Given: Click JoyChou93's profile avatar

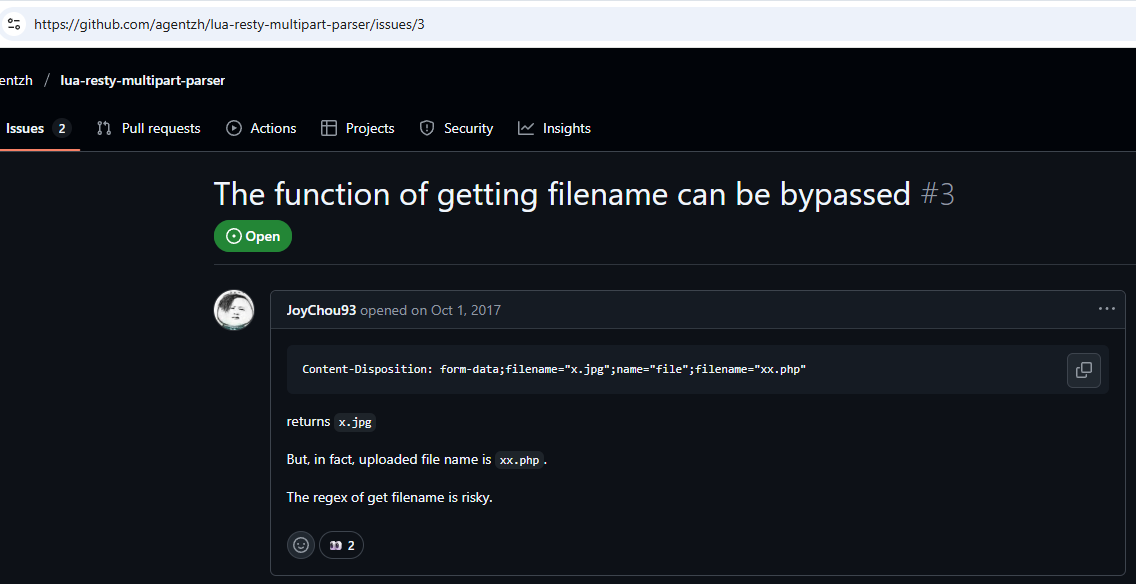Looking at the screenshot, I should pos(234,310).
